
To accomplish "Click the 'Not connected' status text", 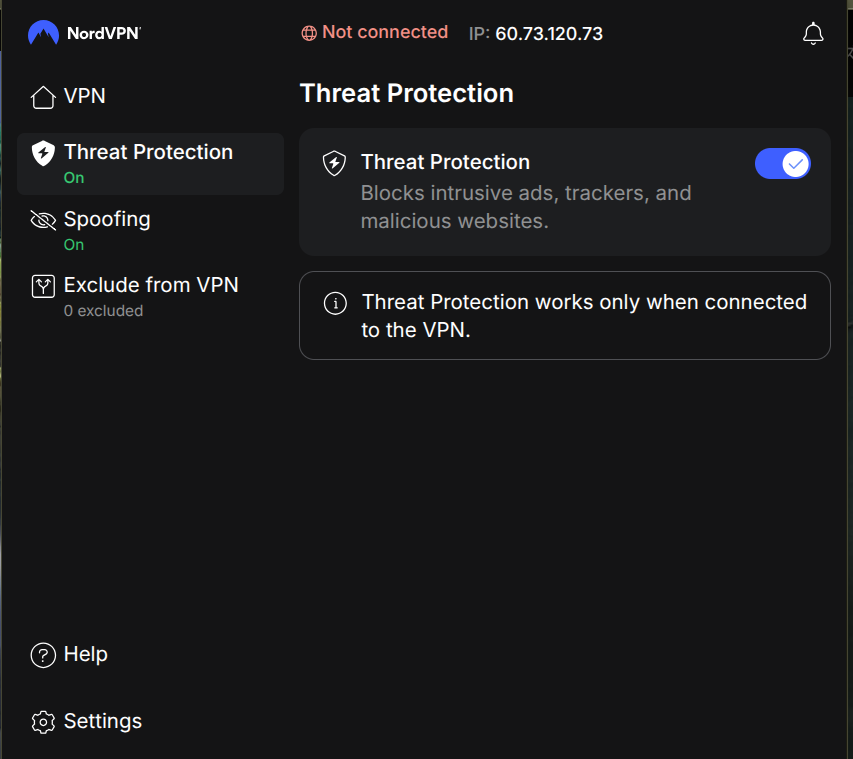I will point(385,33).
